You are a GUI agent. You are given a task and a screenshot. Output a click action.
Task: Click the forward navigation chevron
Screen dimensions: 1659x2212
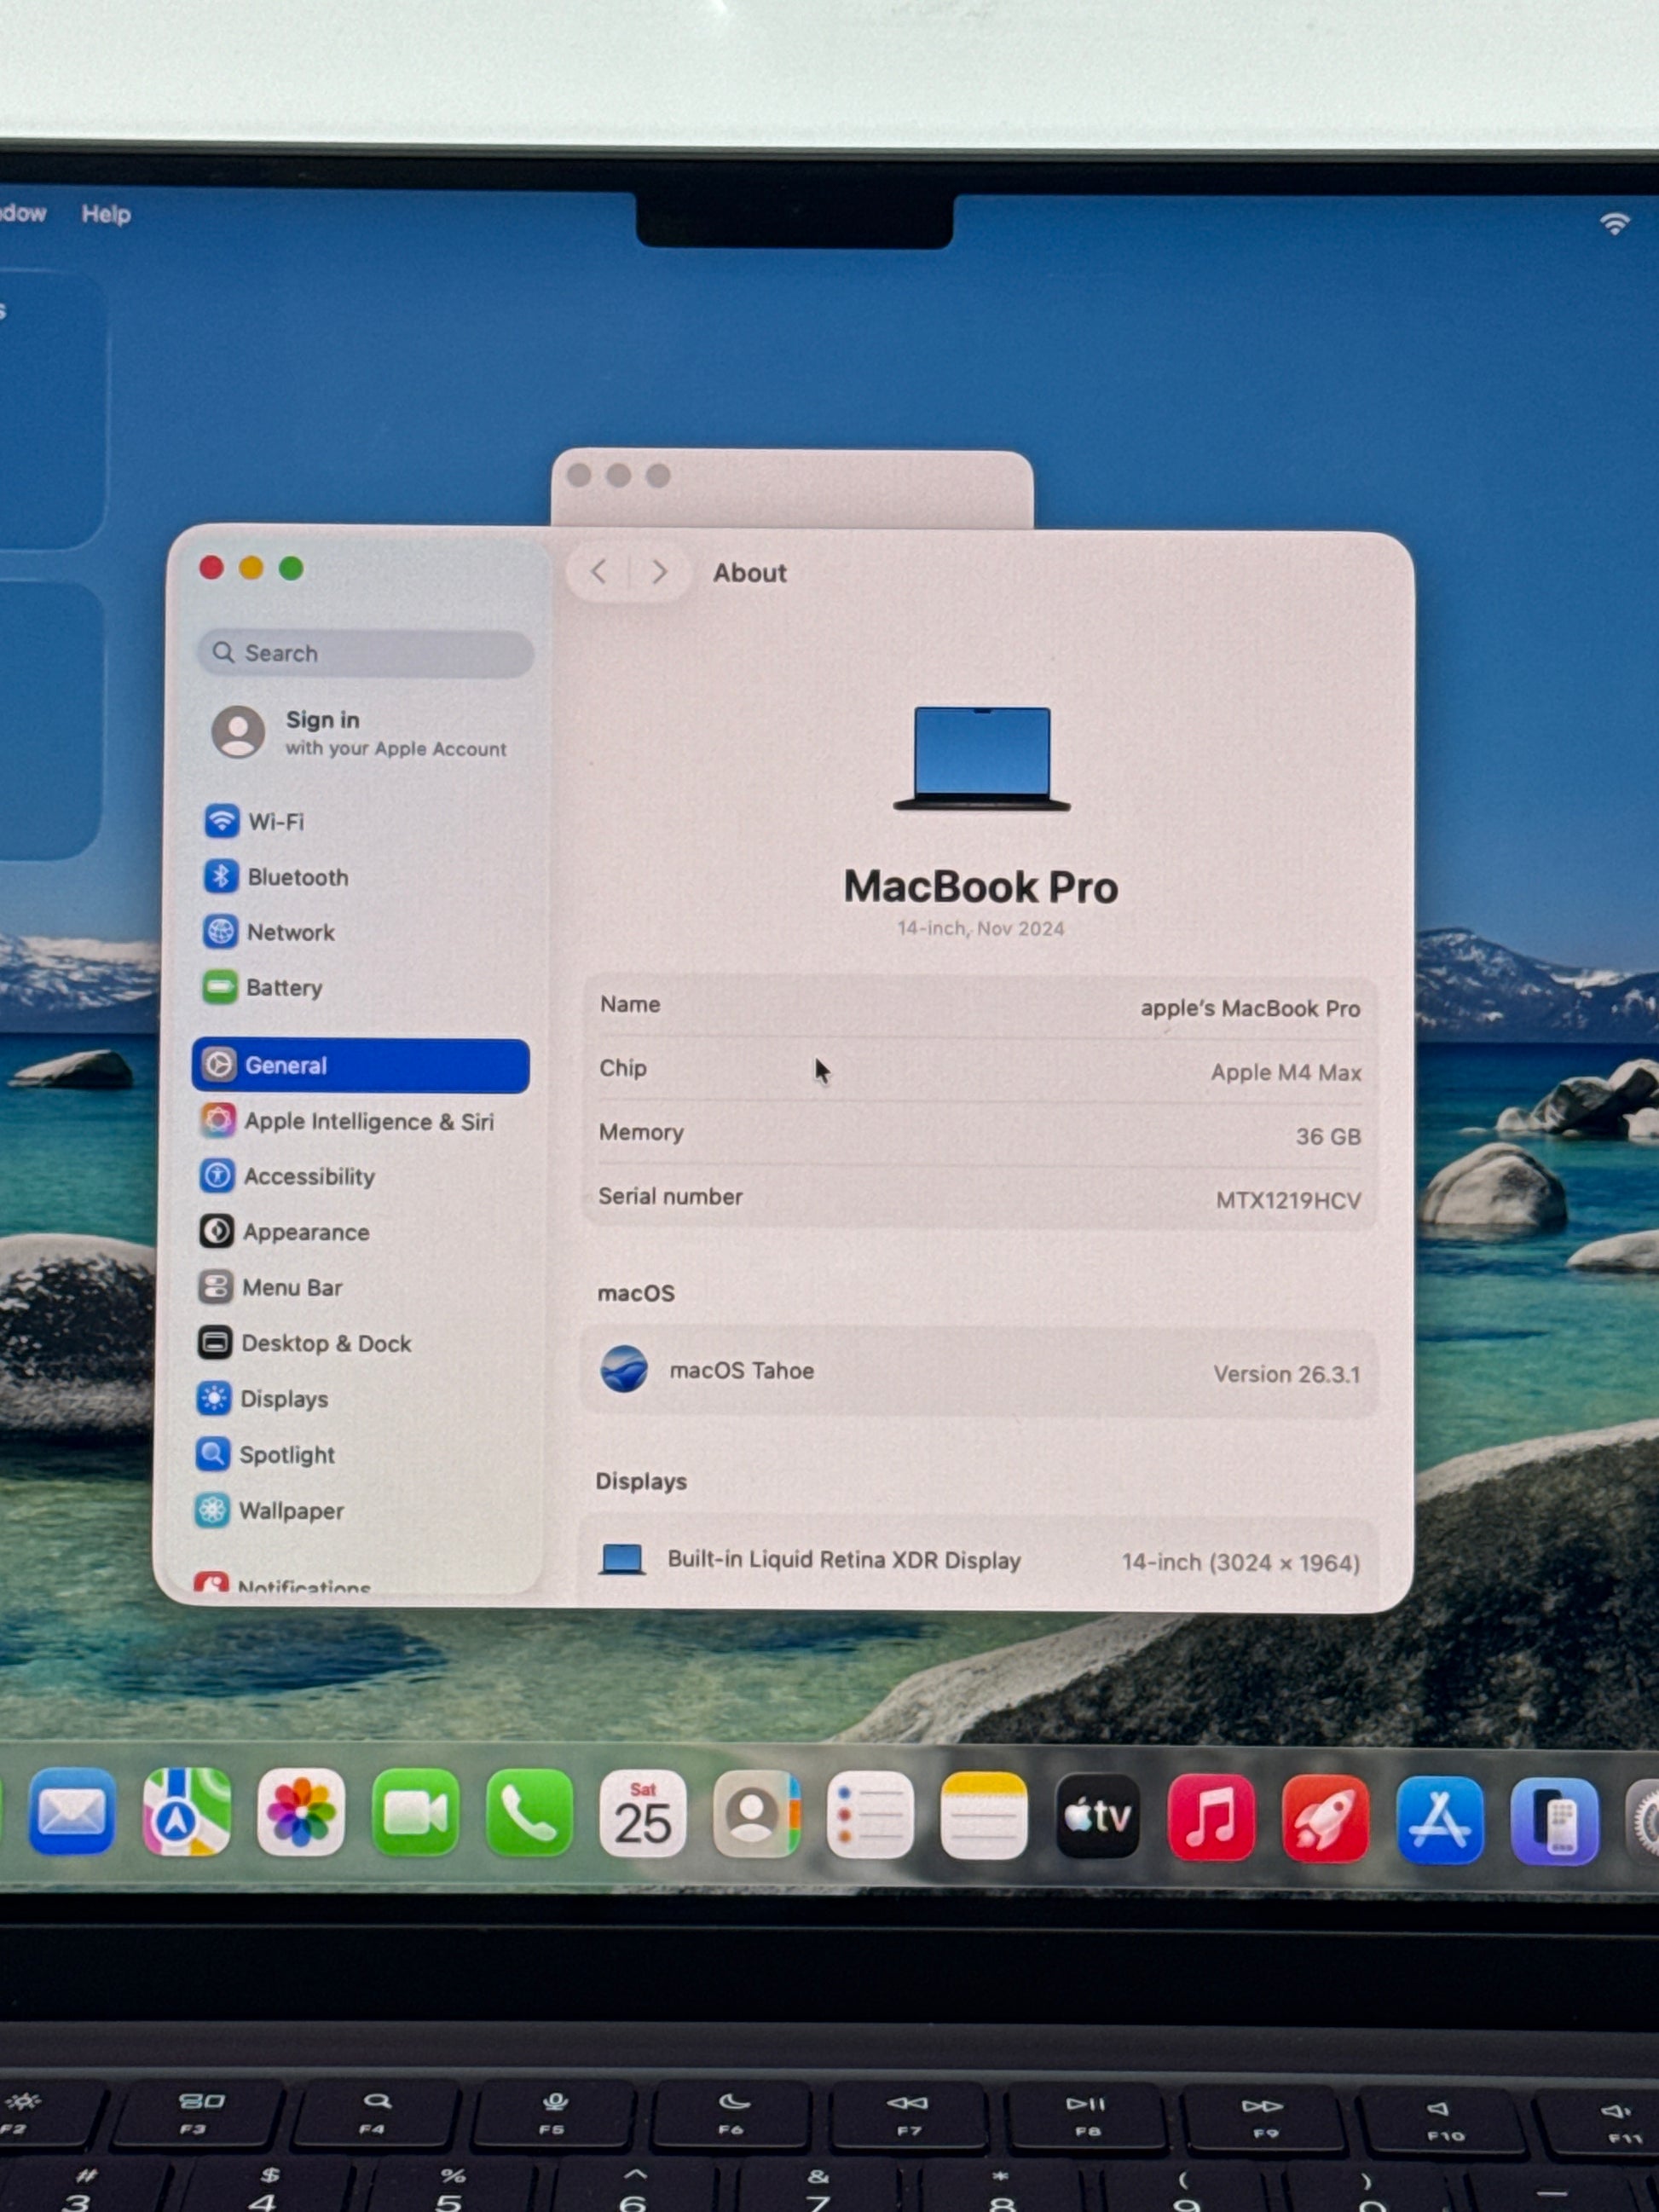coord(659,572)
